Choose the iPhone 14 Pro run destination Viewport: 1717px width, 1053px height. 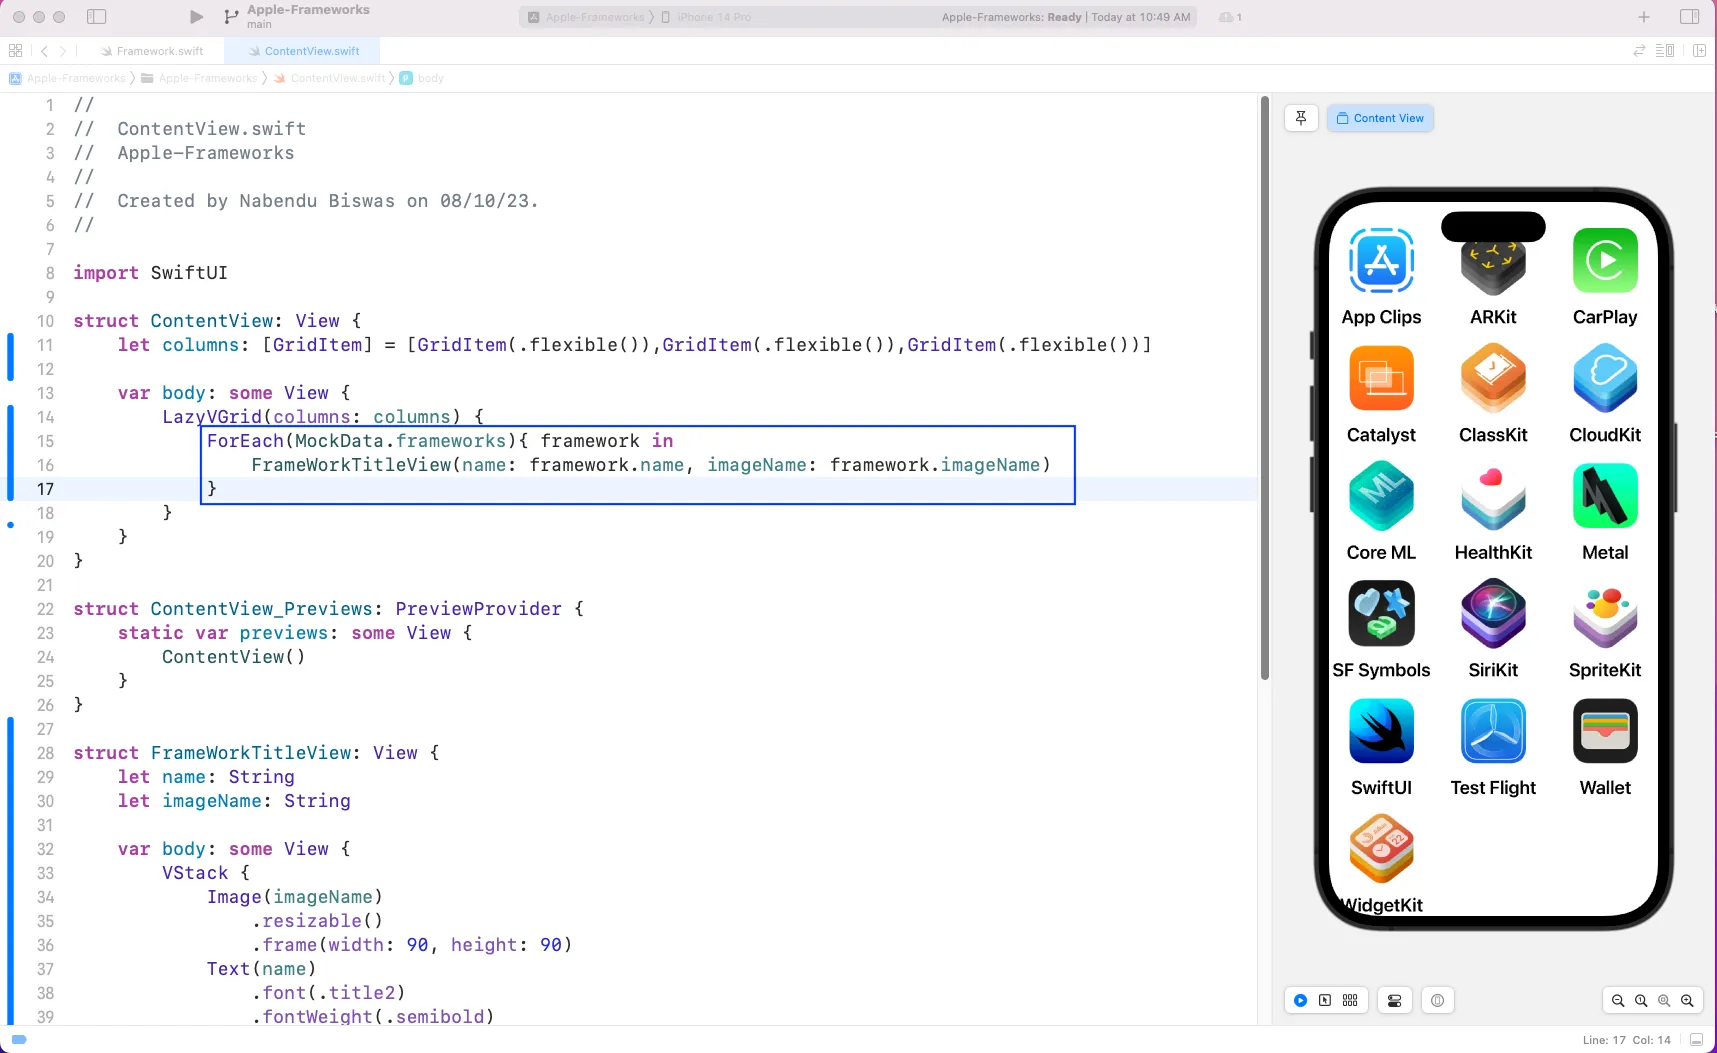pyautogui.click(x=706, y=17)
